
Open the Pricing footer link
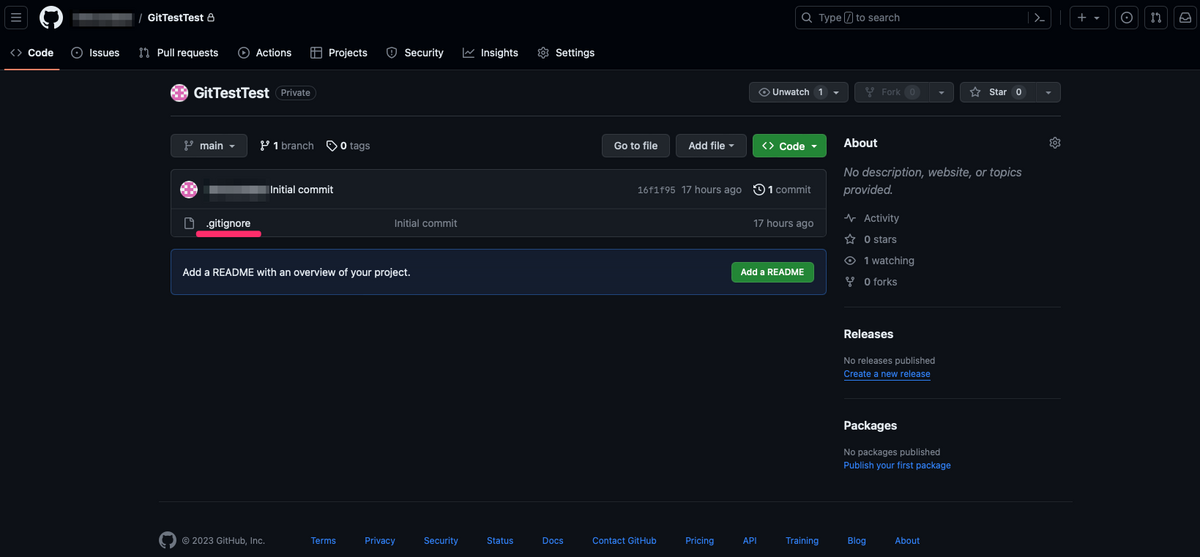pyautogui.click(x=699, y=541)
